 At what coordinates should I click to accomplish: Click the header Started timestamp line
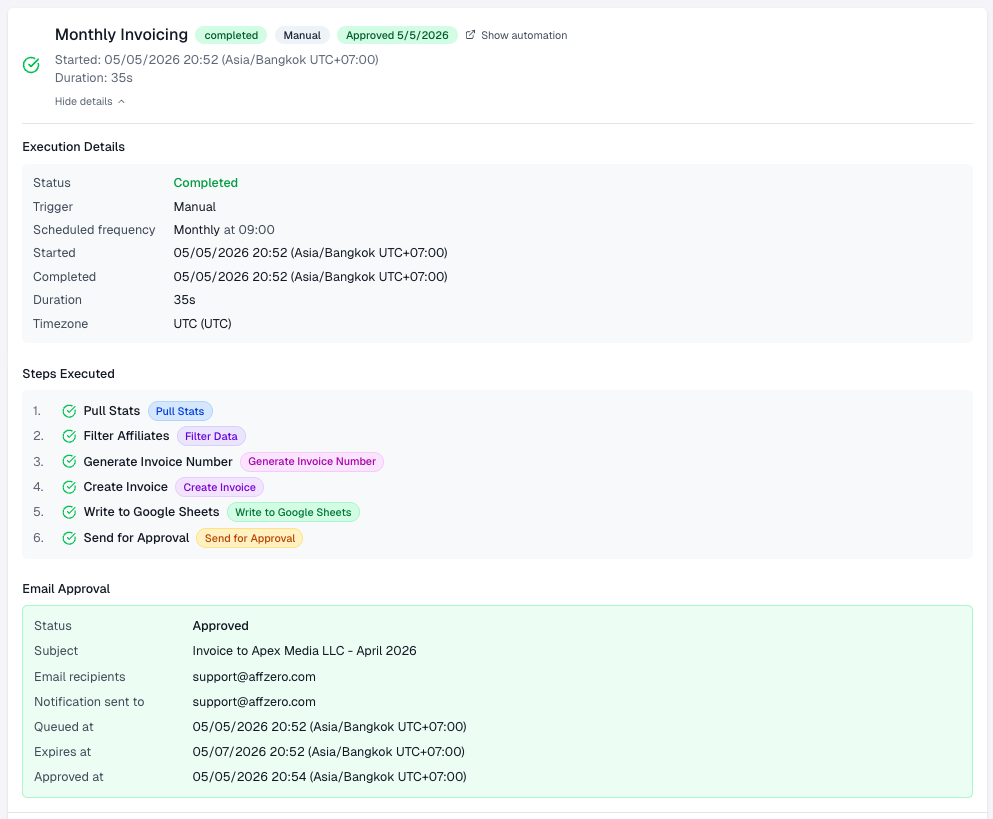click(x=217, y=60)
